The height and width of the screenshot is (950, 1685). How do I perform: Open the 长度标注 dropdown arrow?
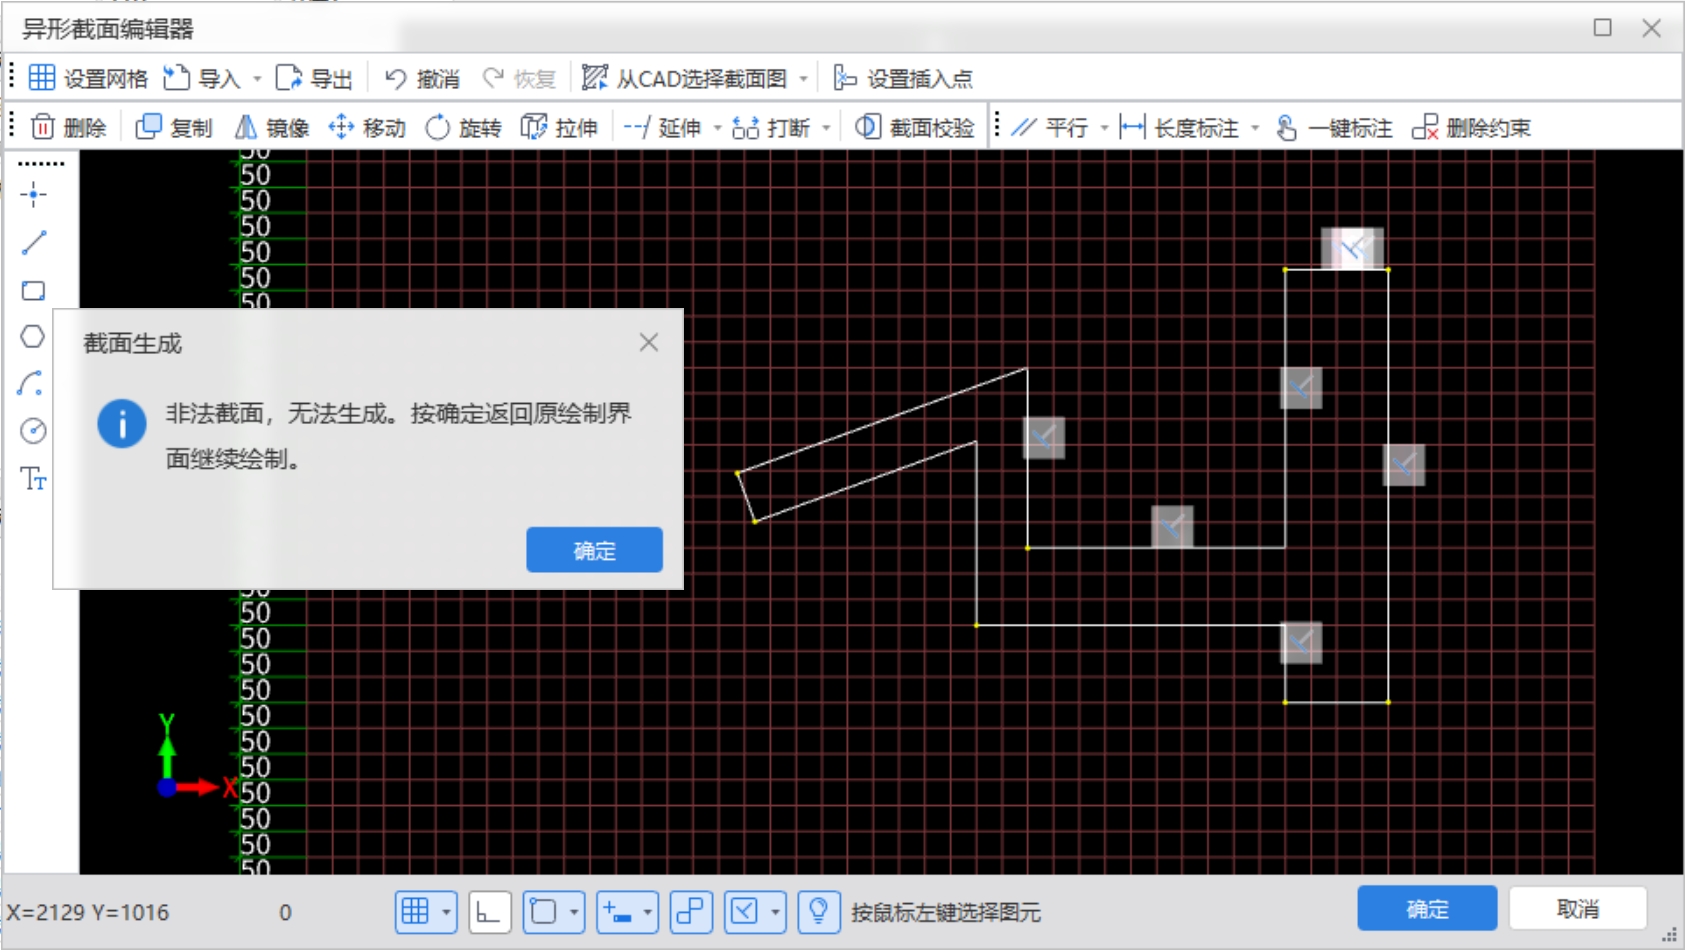click(1255, 128)
